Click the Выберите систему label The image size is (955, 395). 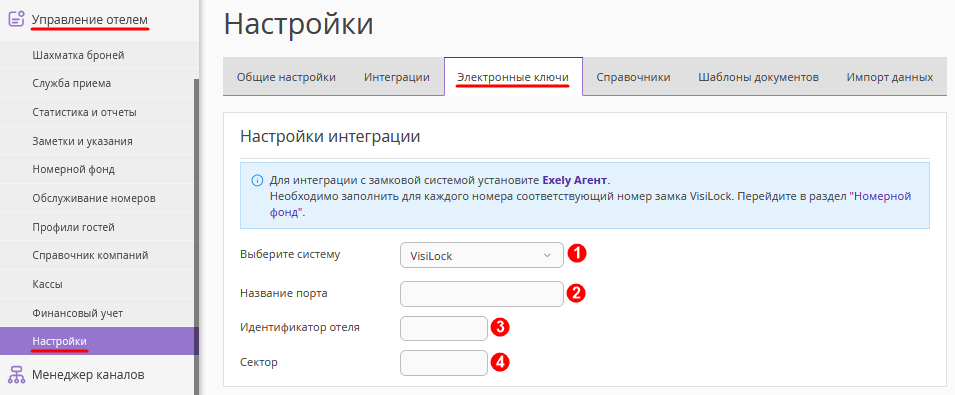pyautogui.click(x=290, y=254)
